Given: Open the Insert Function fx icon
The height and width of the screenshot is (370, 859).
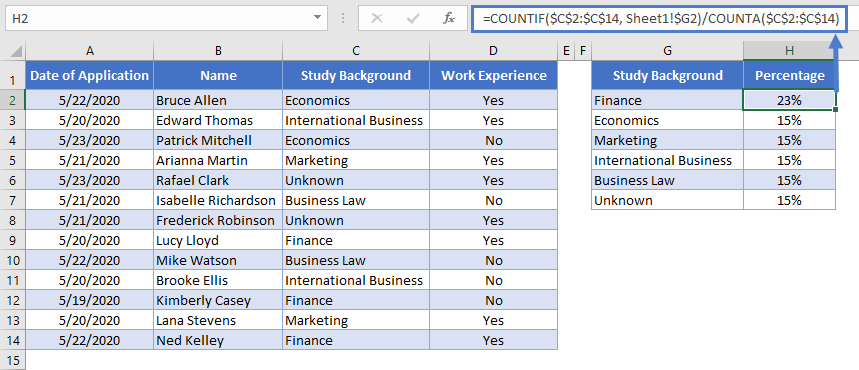Looking at the screenshot, I should pyautogui.click(x=449, y=18).
